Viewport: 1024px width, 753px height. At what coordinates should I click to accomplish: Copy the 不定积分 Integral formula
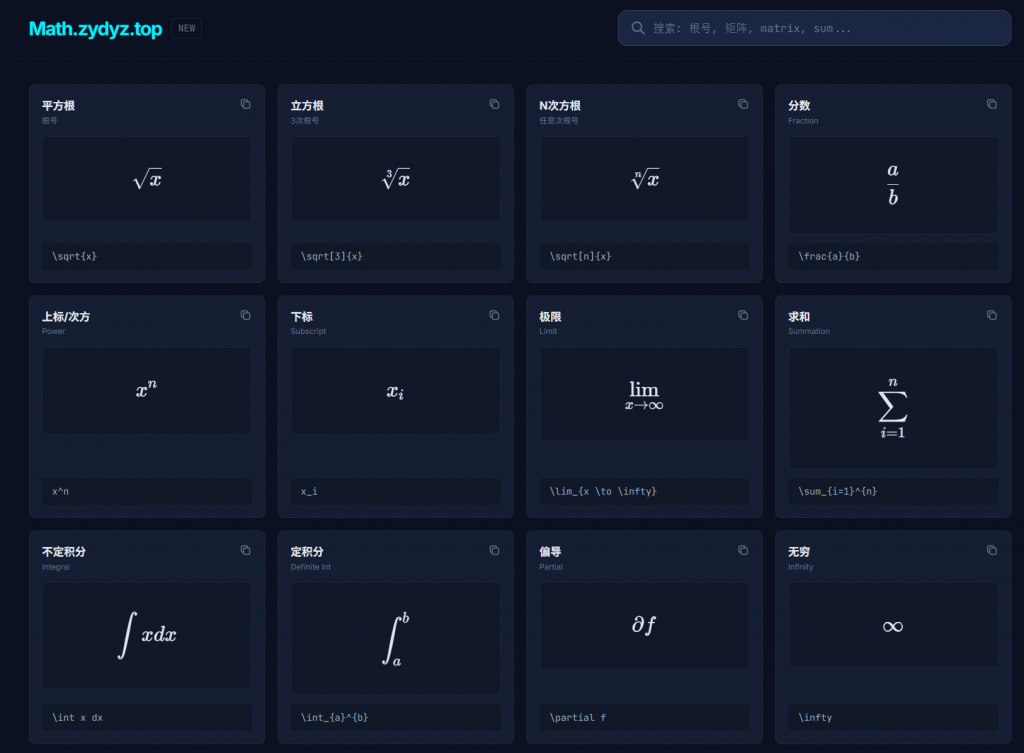(x=245, y=550)
